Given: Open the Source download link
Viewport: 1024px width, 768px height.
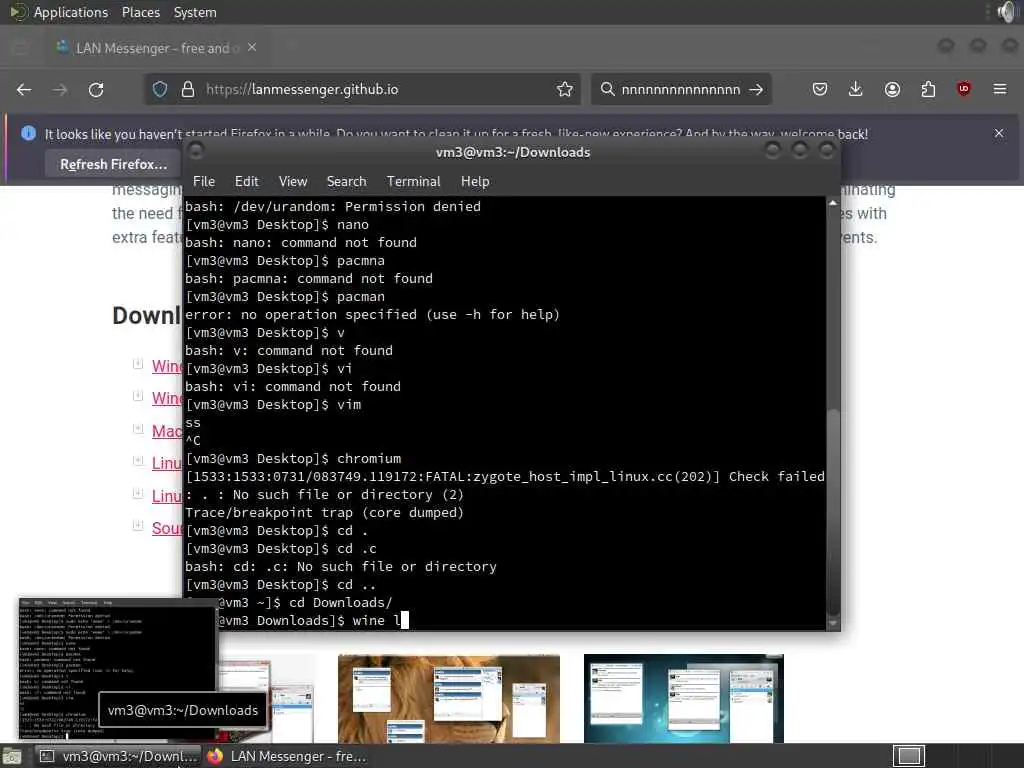Looking at the screenshot, I should pos(167,528).
